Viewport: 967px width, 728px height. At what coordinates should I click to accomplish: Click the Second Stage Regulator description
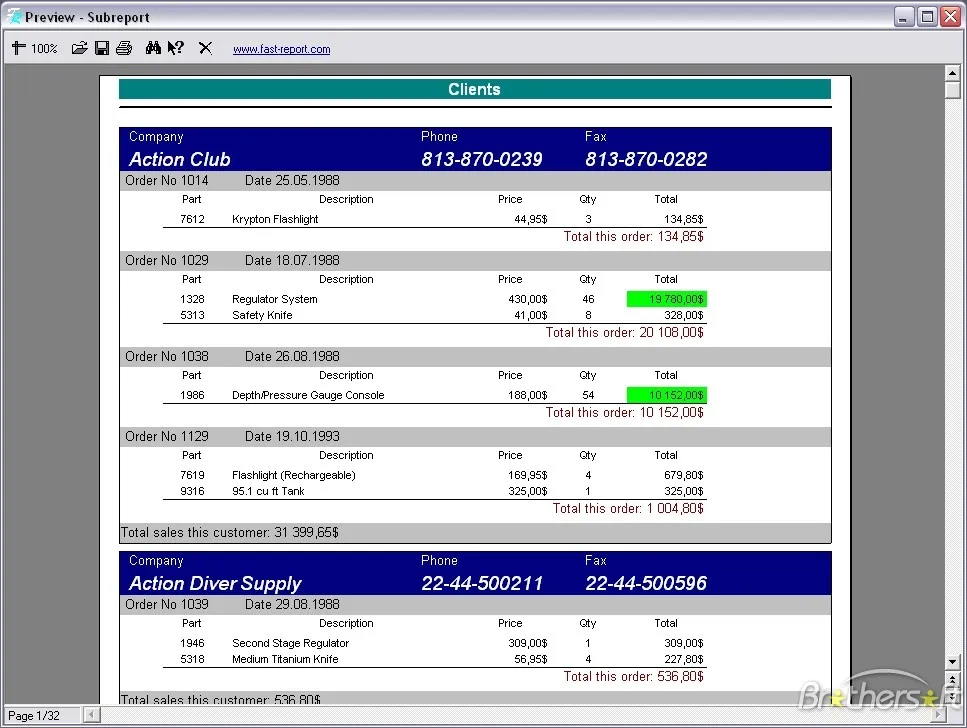(x=290, y=643)
